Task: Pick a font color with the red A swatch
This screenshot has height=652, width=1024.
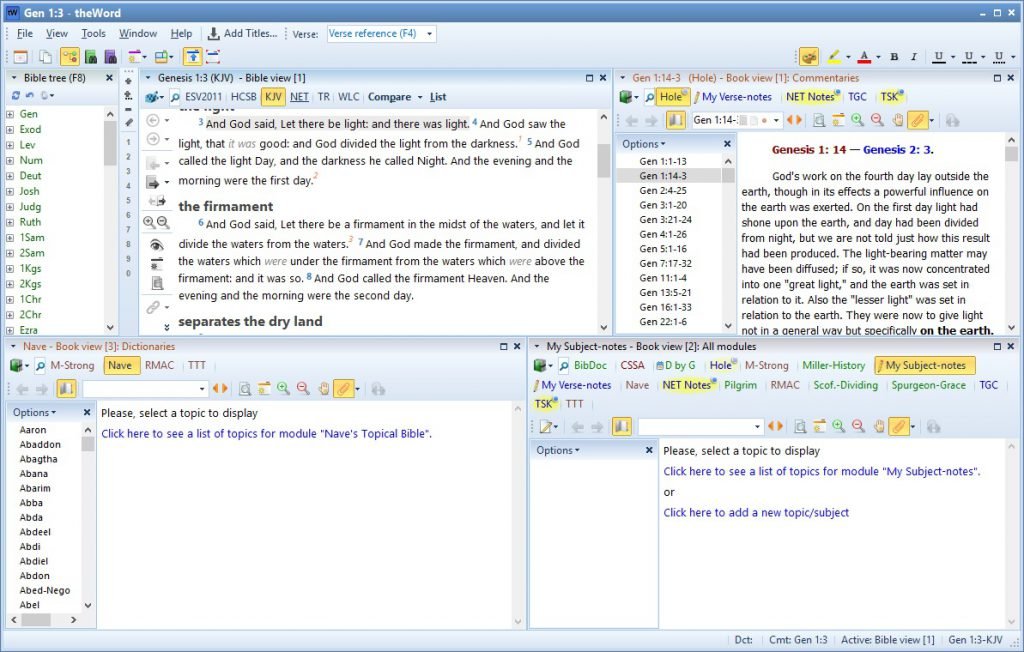Action: click(x=864, y=57)
